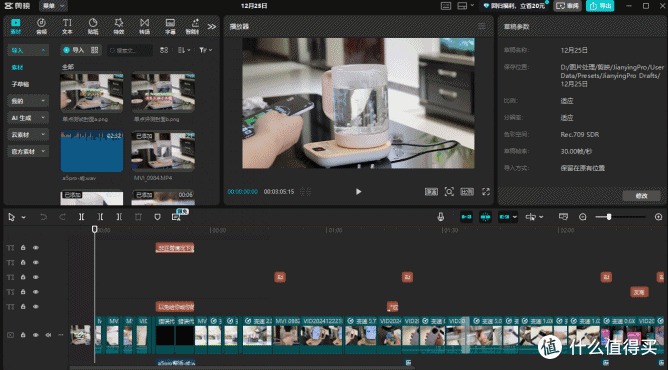The width and height of the screenshot is (668, 370).
Task: Hide the bottom text track with eye icon
Action: tap(36, 307)
